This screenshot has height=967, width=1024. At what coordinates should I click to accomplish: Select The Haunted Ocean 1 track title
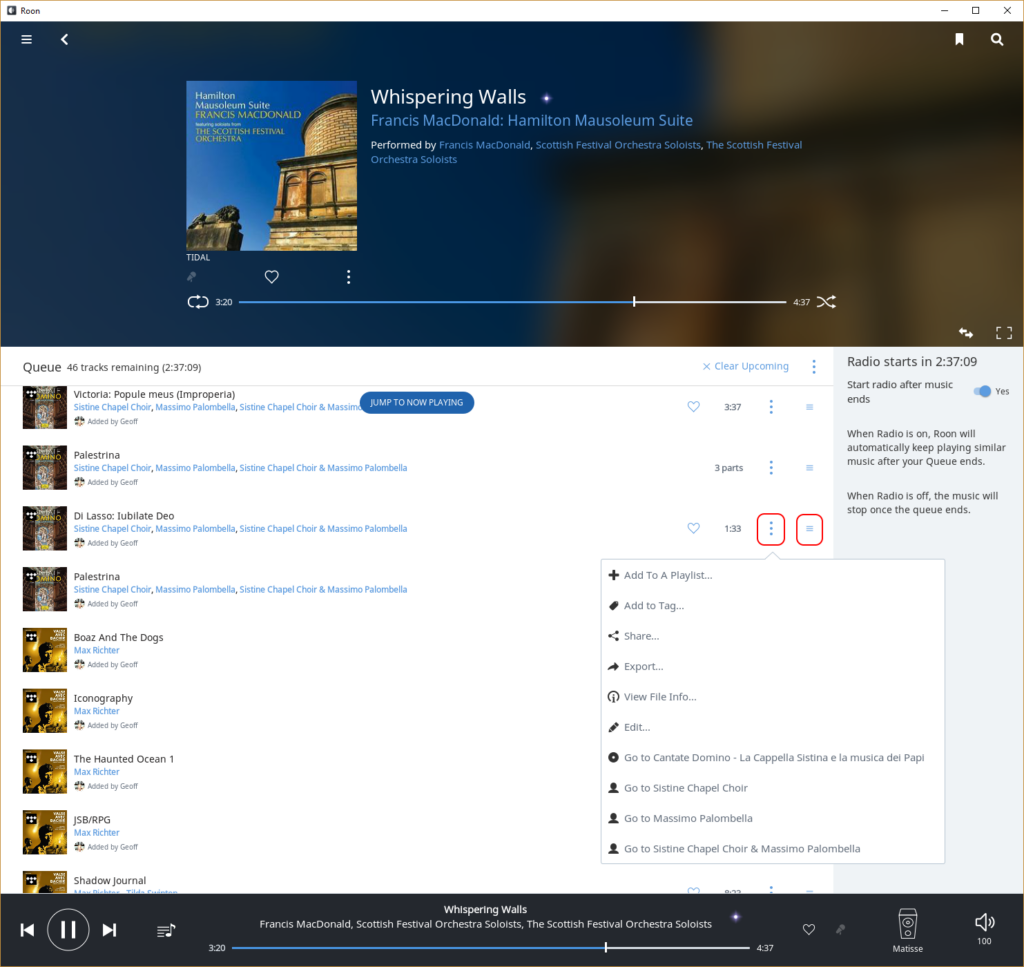[x=123, y=759]
